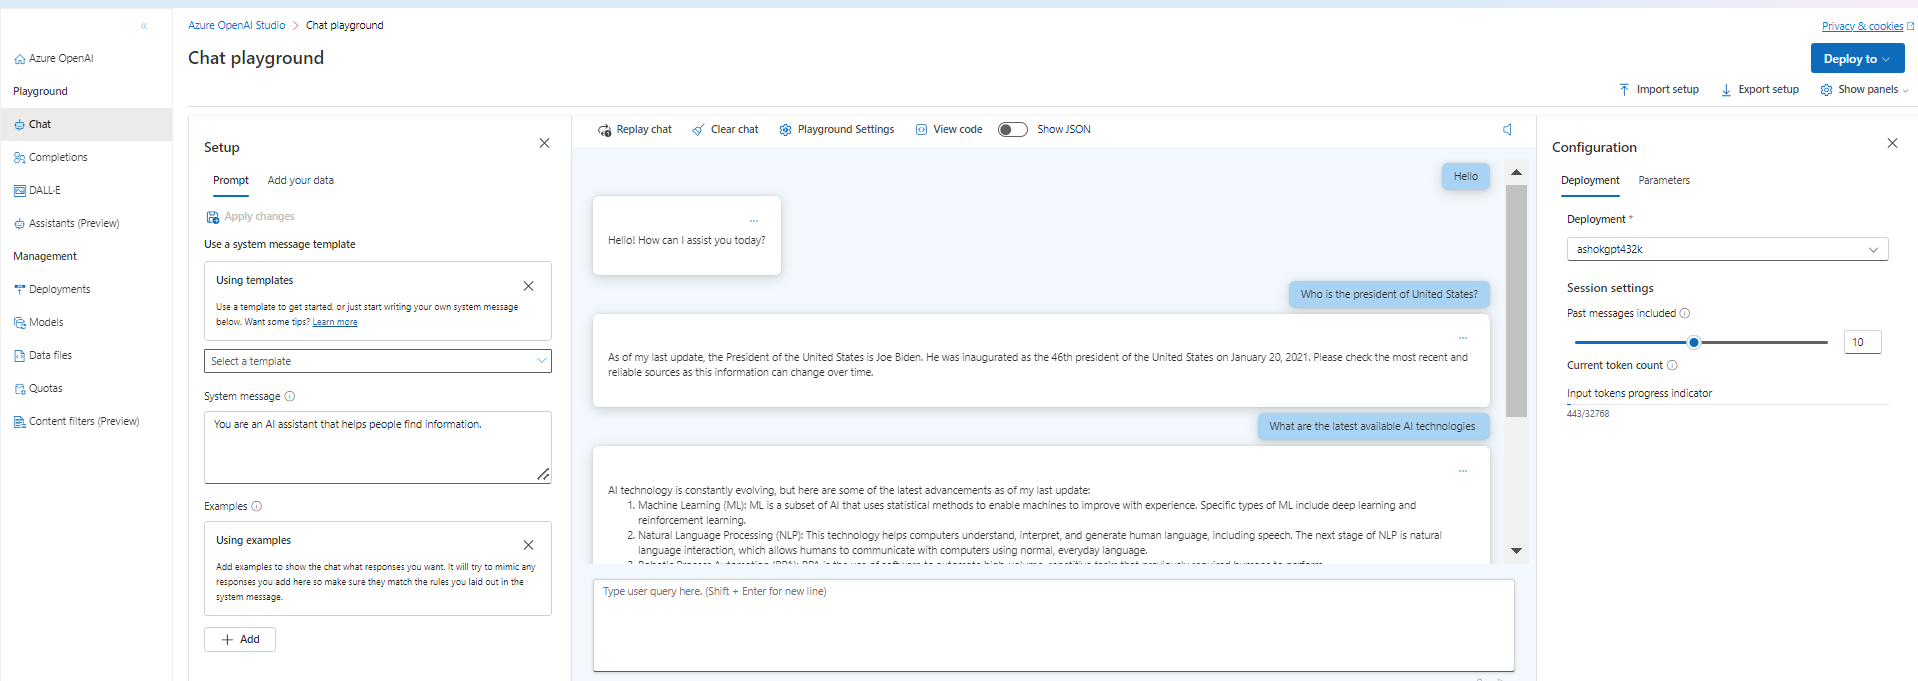
Task: Show Past messages included info icon
Action: pyautogui.click(x=1685, y=313)
